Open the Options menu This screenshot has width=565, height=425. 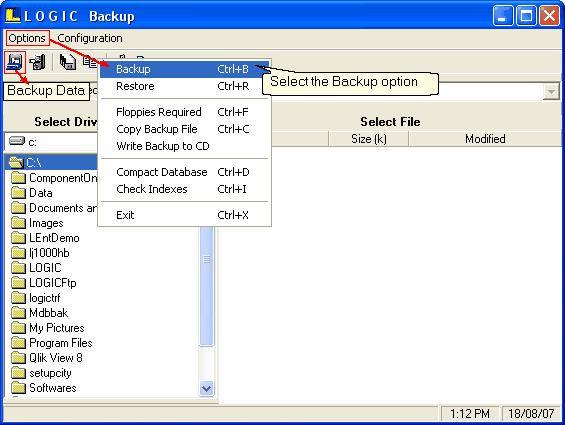click(x=27, y=38)
